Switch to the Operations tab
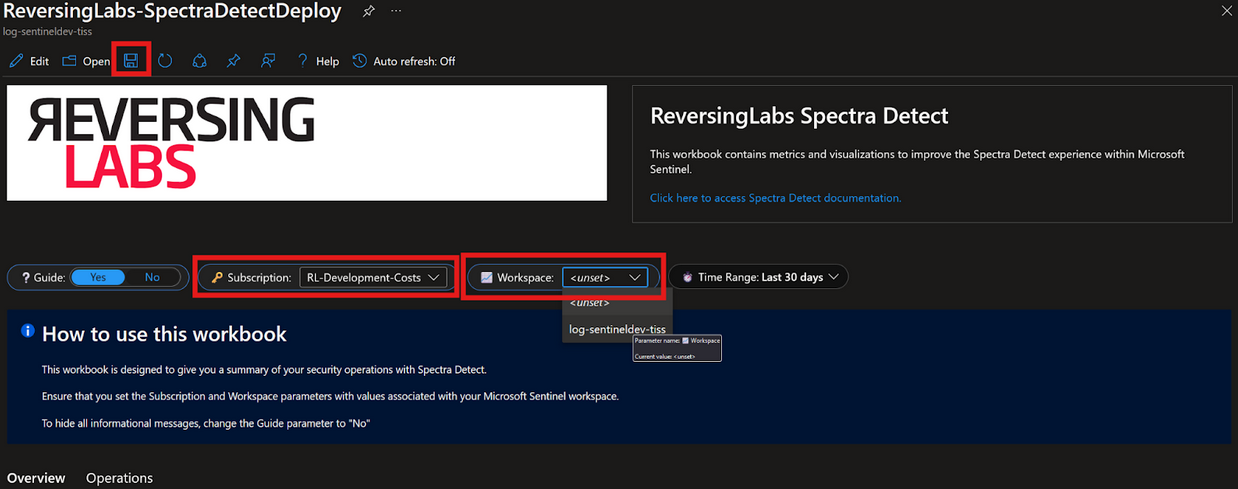The image size is (1238, 489). tap(119, 478)
